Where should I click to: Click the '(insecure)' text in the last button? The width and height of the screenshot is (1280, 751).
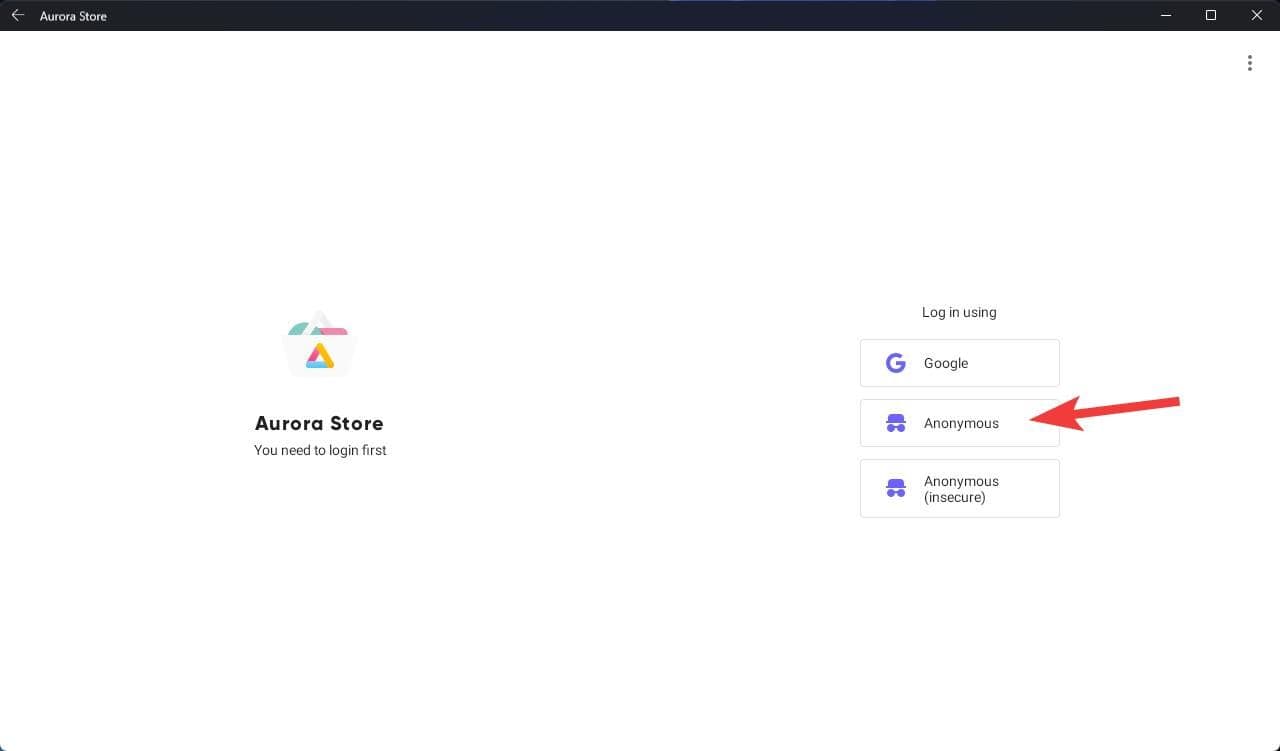tap(954, 497)
